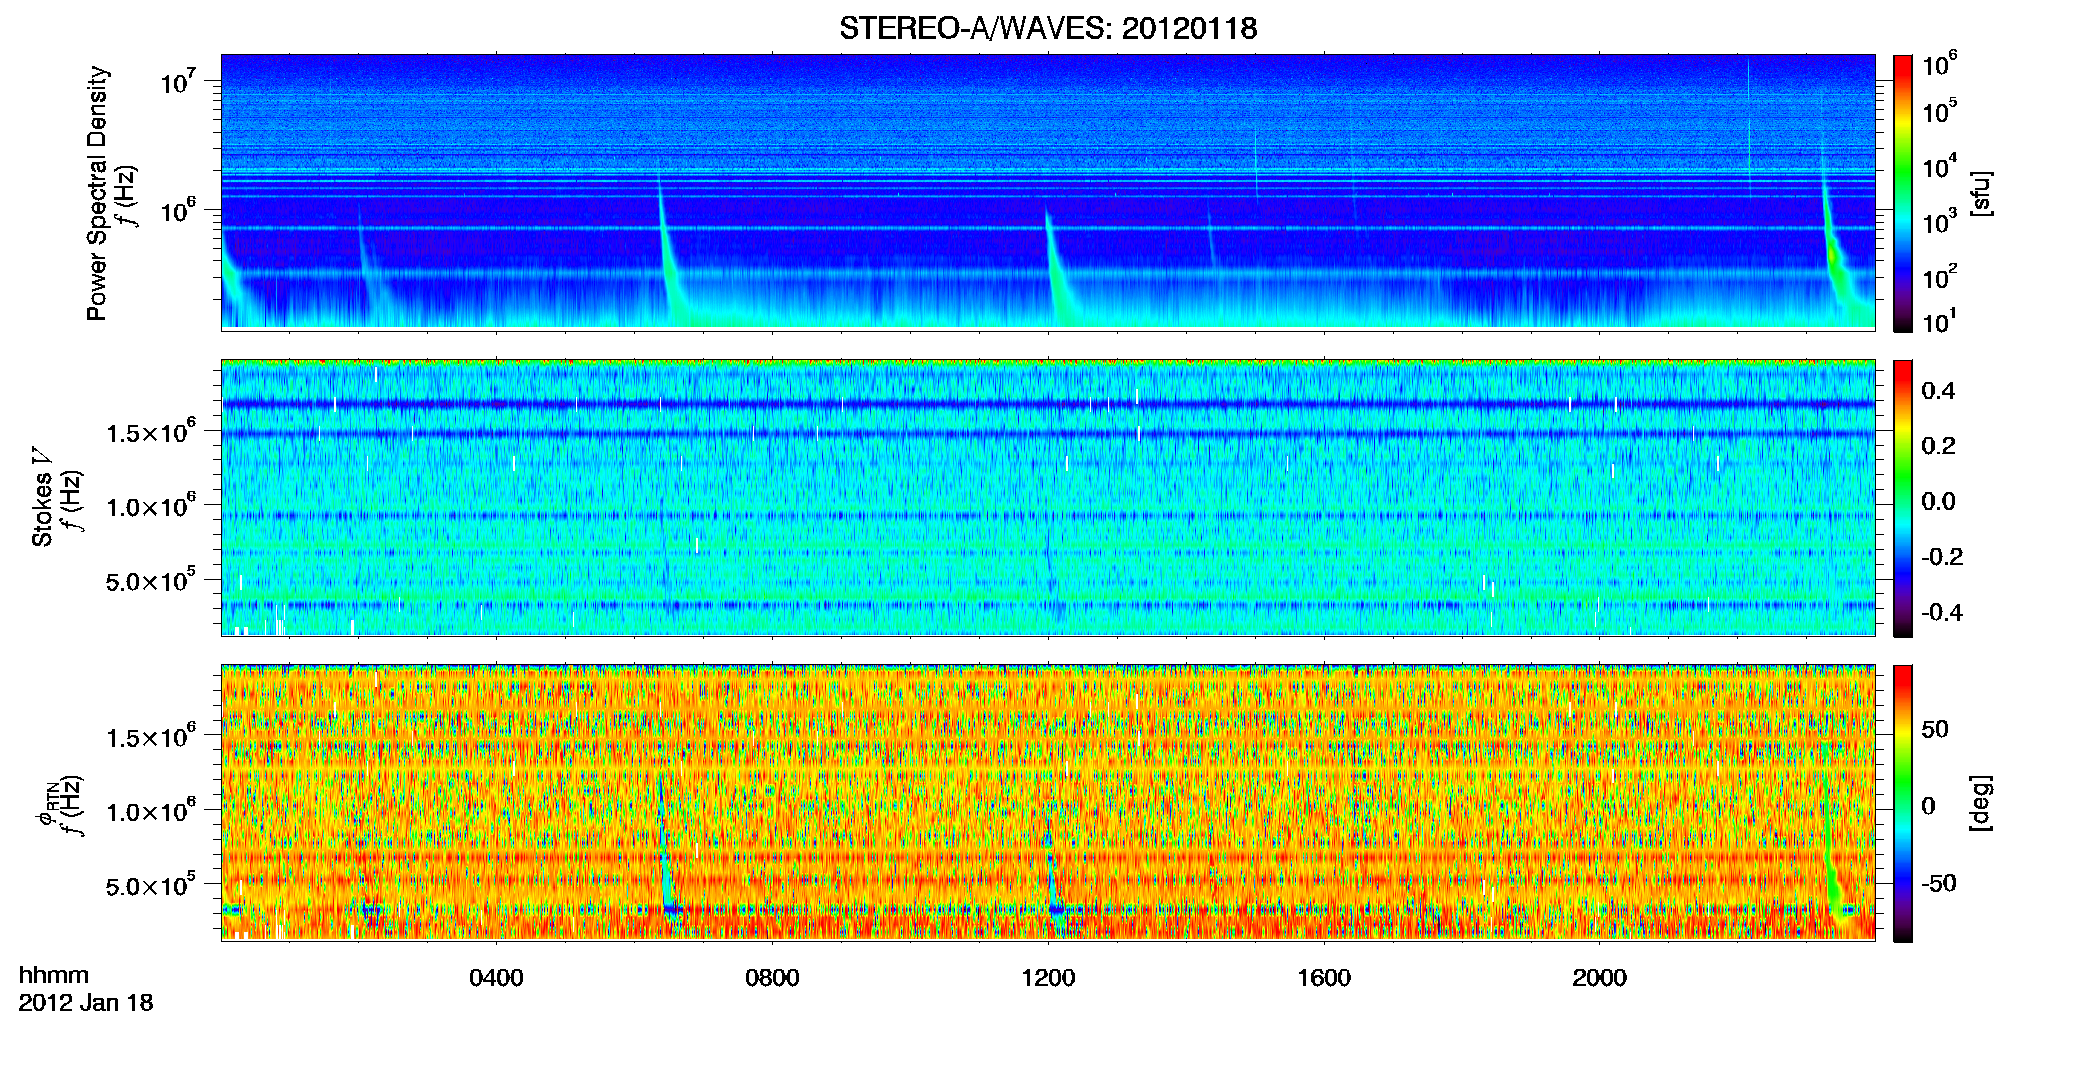The width and height of the screenshot is (2096, 1080).
Task: Click the [deg] color bar unit label
Action: tap(1981, 803)
